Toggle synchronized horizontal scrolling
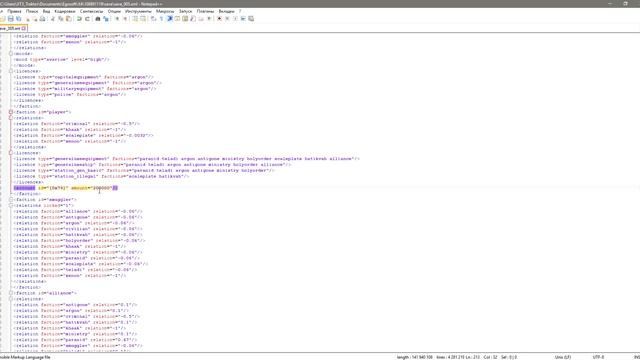This screenshot has height=360, width=640. pyautogui.click(x=143, y=19)
